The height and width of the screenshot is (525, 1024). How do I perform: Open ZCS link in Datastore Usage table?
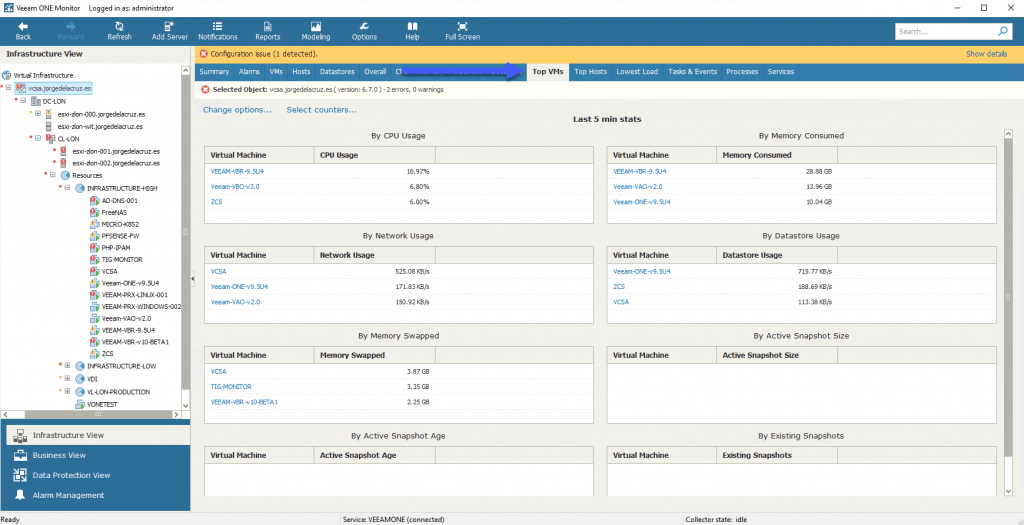(x=618, y=287)
